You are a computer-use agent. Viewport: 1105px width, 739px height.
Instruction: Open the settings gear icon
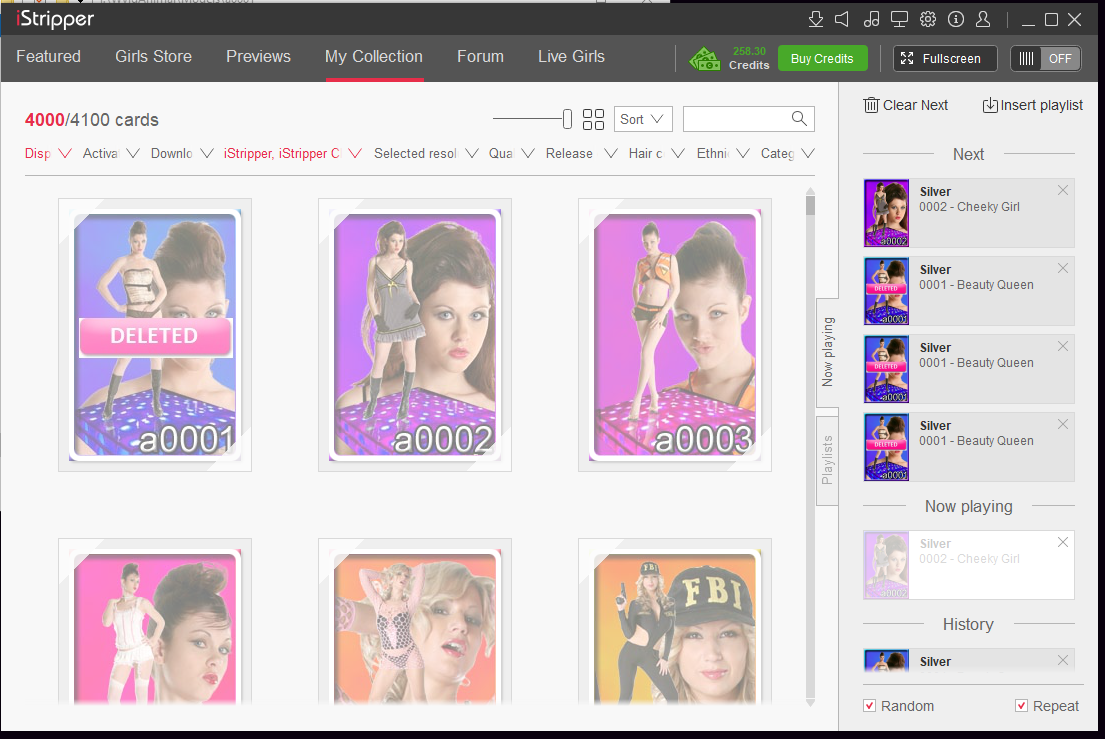pyautogui.click(x=928, y=20)
